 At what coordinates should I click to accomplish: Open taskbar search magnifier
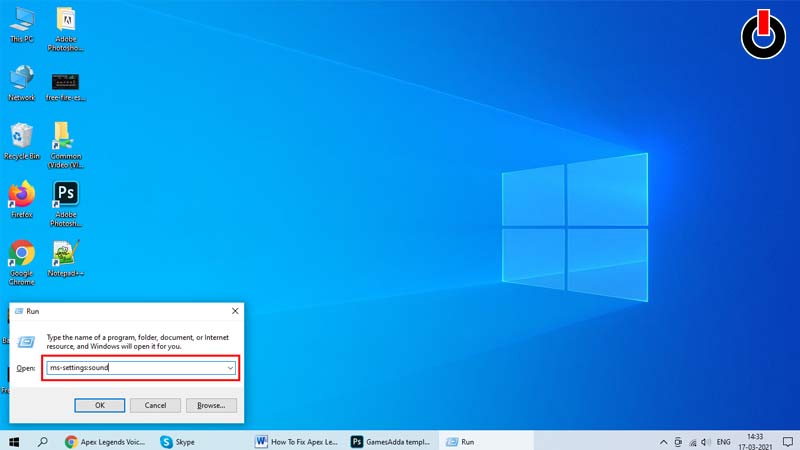[43, 441]
